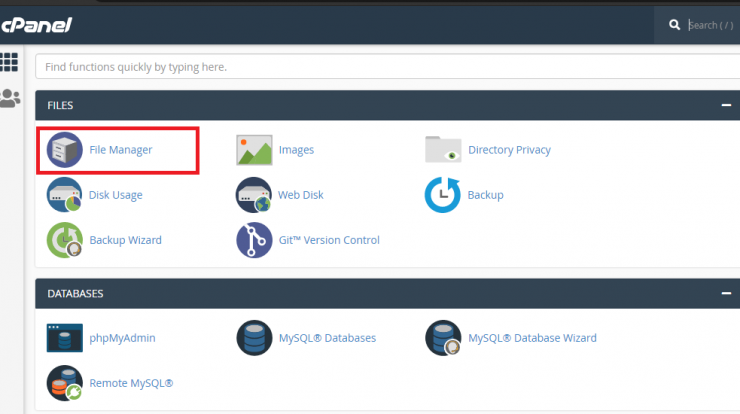The height and width of the screenshot is (414, 740).
Task: Click the grid home icon in sidebar
Action: tap(9, 62)
